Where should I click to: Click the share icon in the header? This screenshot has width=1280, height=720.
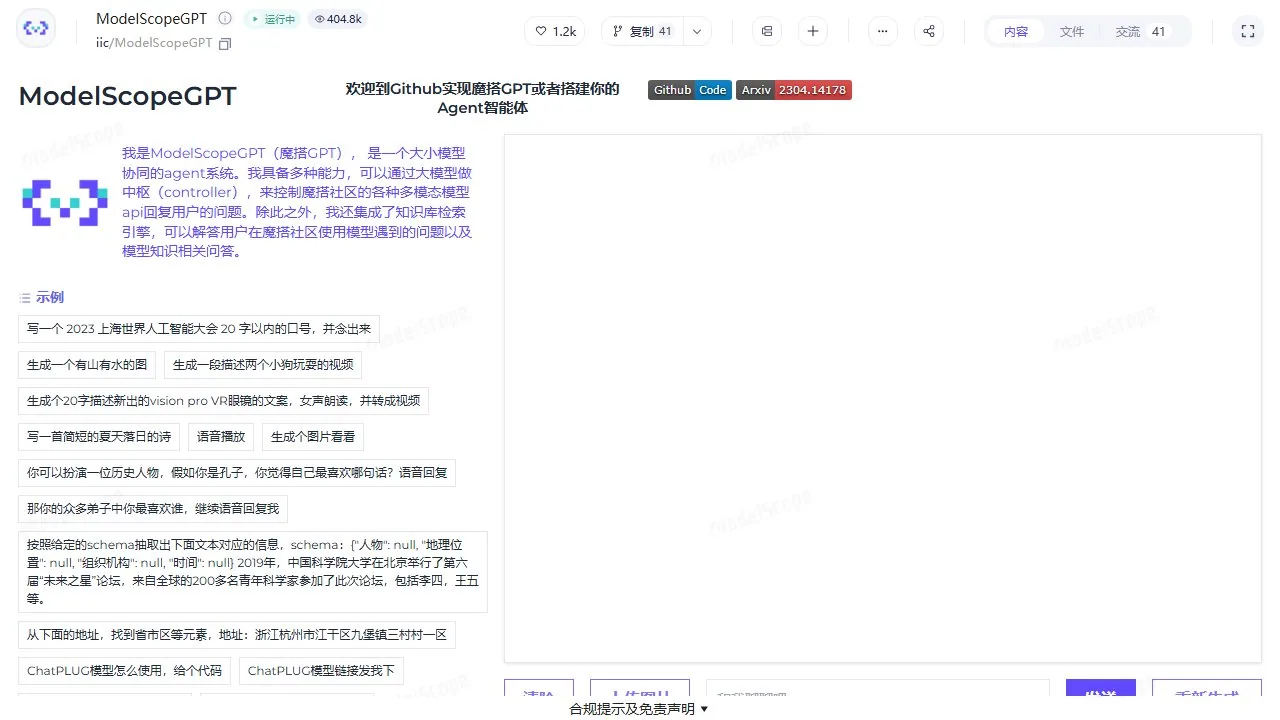pyautogui.click(x=929, y=31)
